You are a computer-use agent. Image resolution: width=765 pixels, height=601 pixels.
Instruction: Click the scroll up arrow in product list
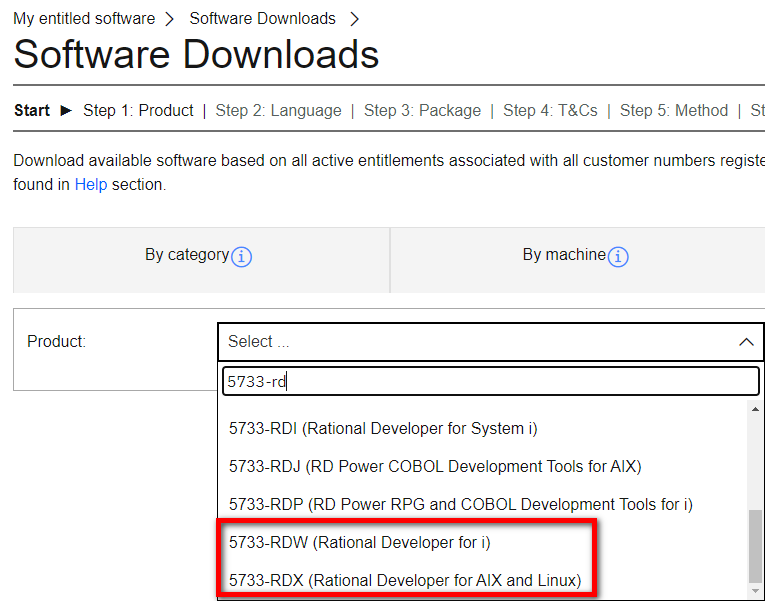coord(755,409)
